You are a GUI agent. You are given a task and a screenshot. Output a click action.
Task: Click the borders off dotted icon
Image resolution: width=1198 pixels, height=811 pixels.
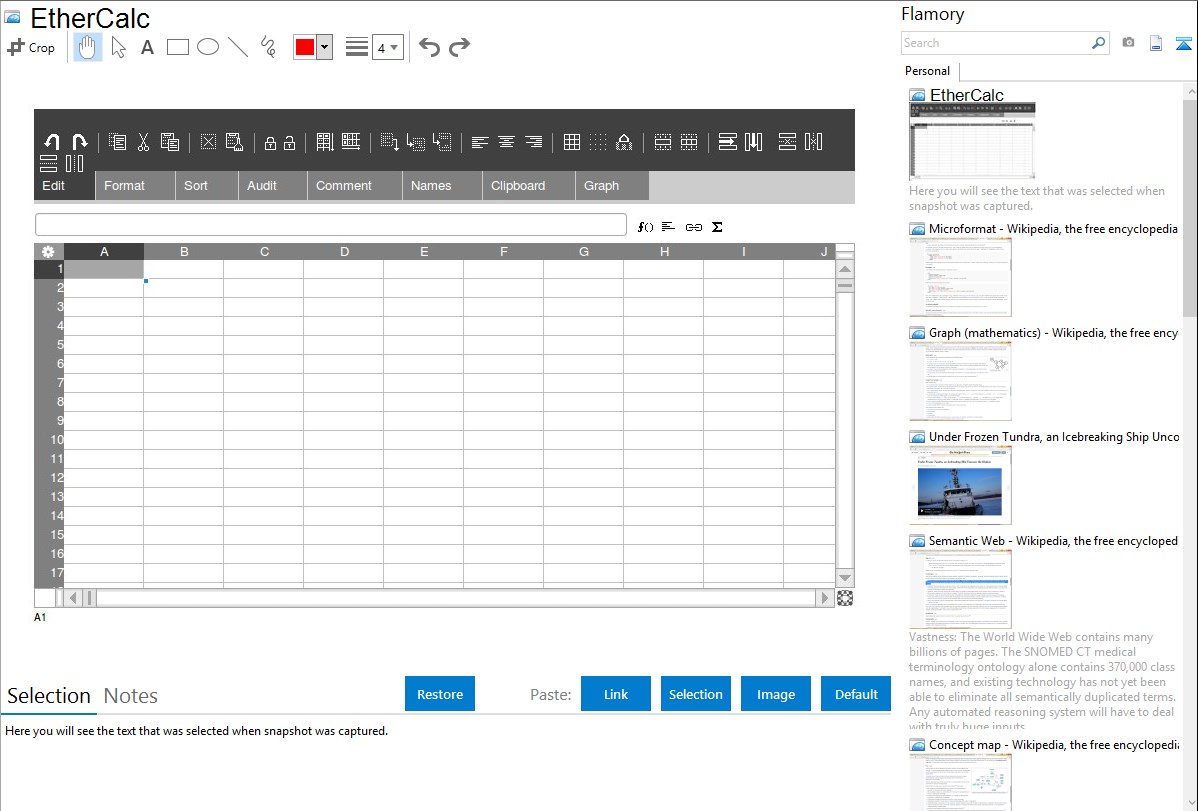(x=597, y=141)
